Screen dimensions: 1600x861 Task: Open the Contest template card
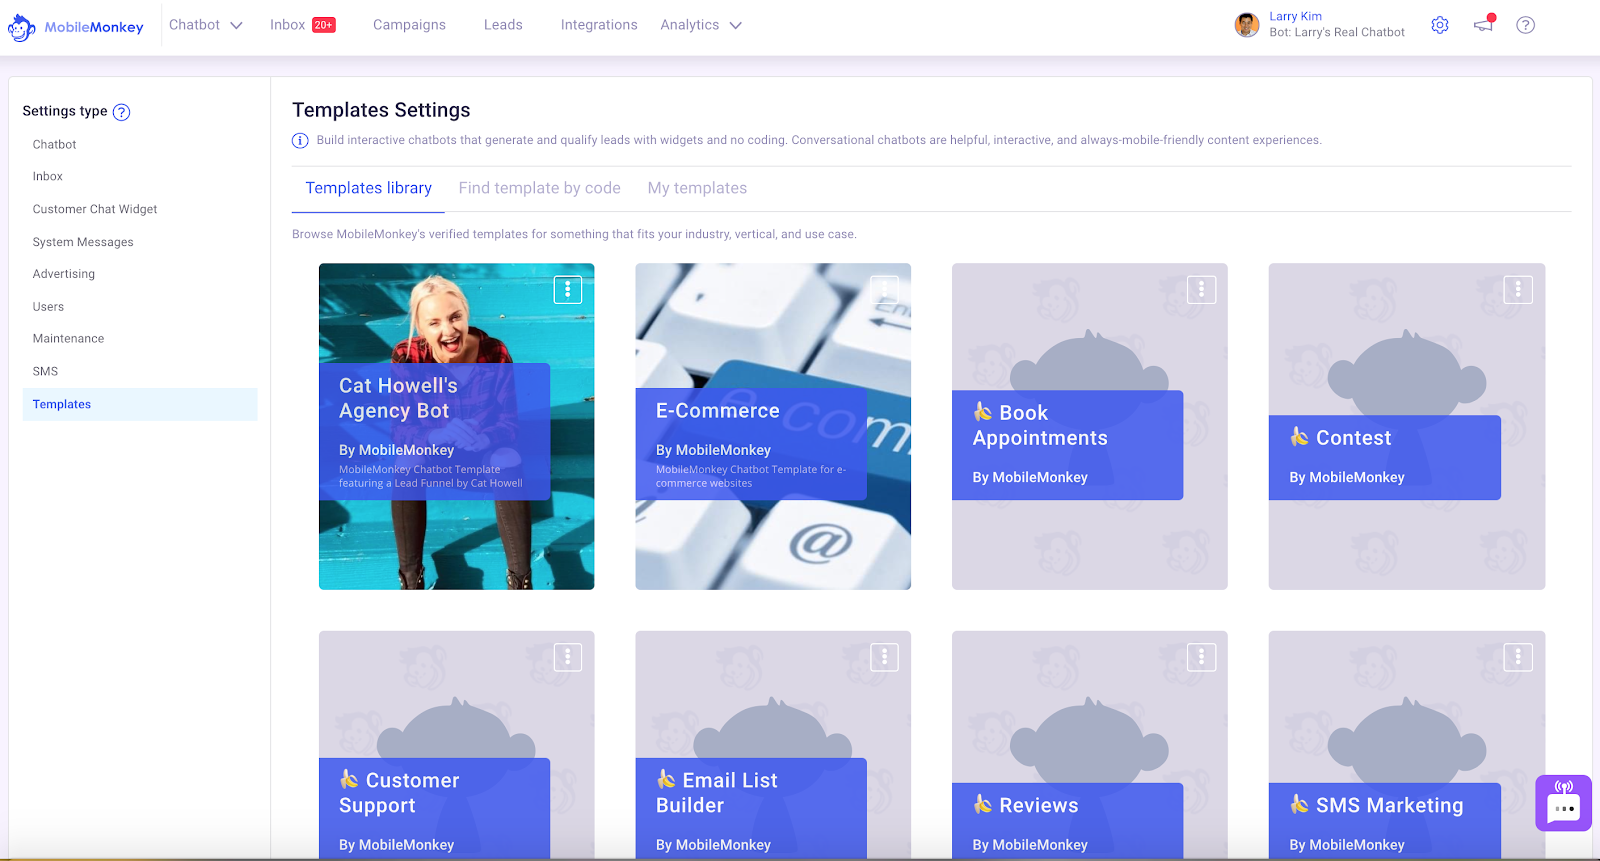pyautogui.click(x=1407, y=427)
